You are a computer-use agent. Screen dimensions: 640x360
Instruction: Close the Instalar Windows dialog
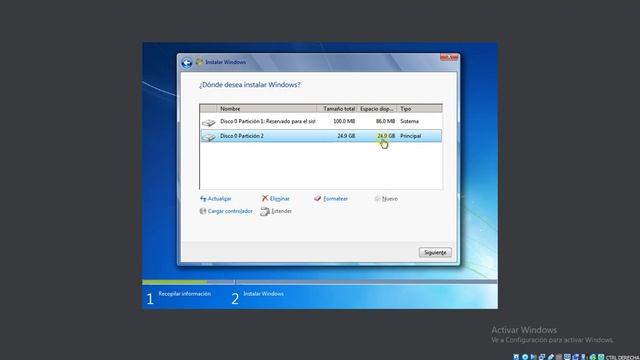tap(449, 58)
